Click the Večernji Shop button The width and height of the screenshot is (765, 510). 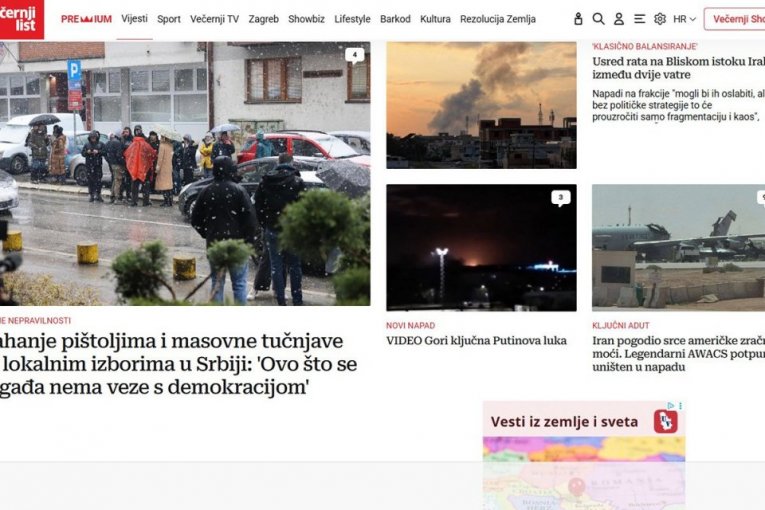pos(735,19)
